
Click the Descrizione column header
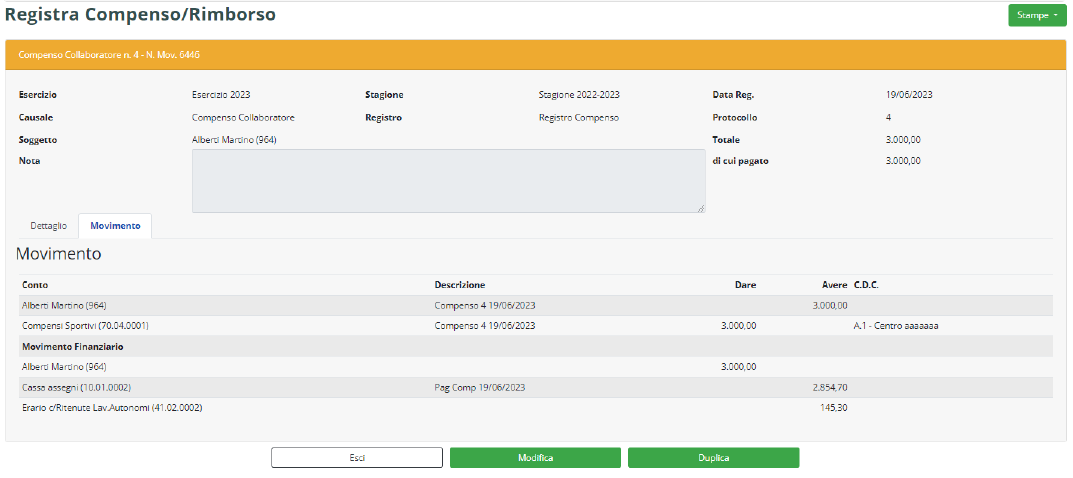coord(460,285)
